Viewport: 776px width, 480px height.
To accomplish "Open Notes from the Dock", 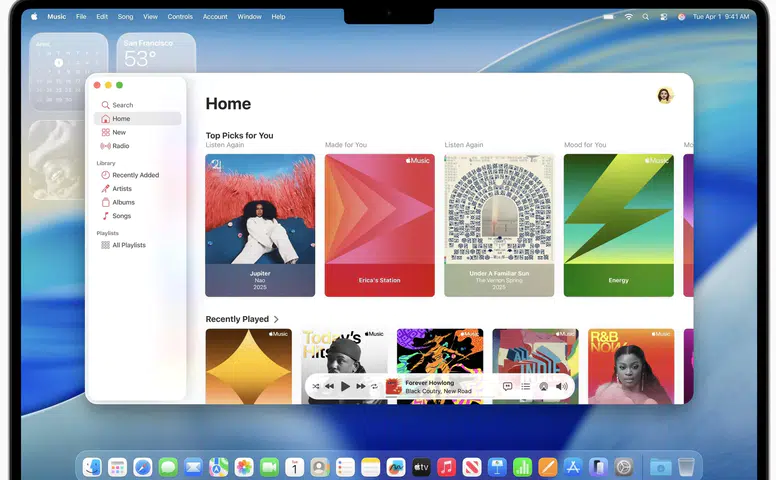I will point(370,467).
